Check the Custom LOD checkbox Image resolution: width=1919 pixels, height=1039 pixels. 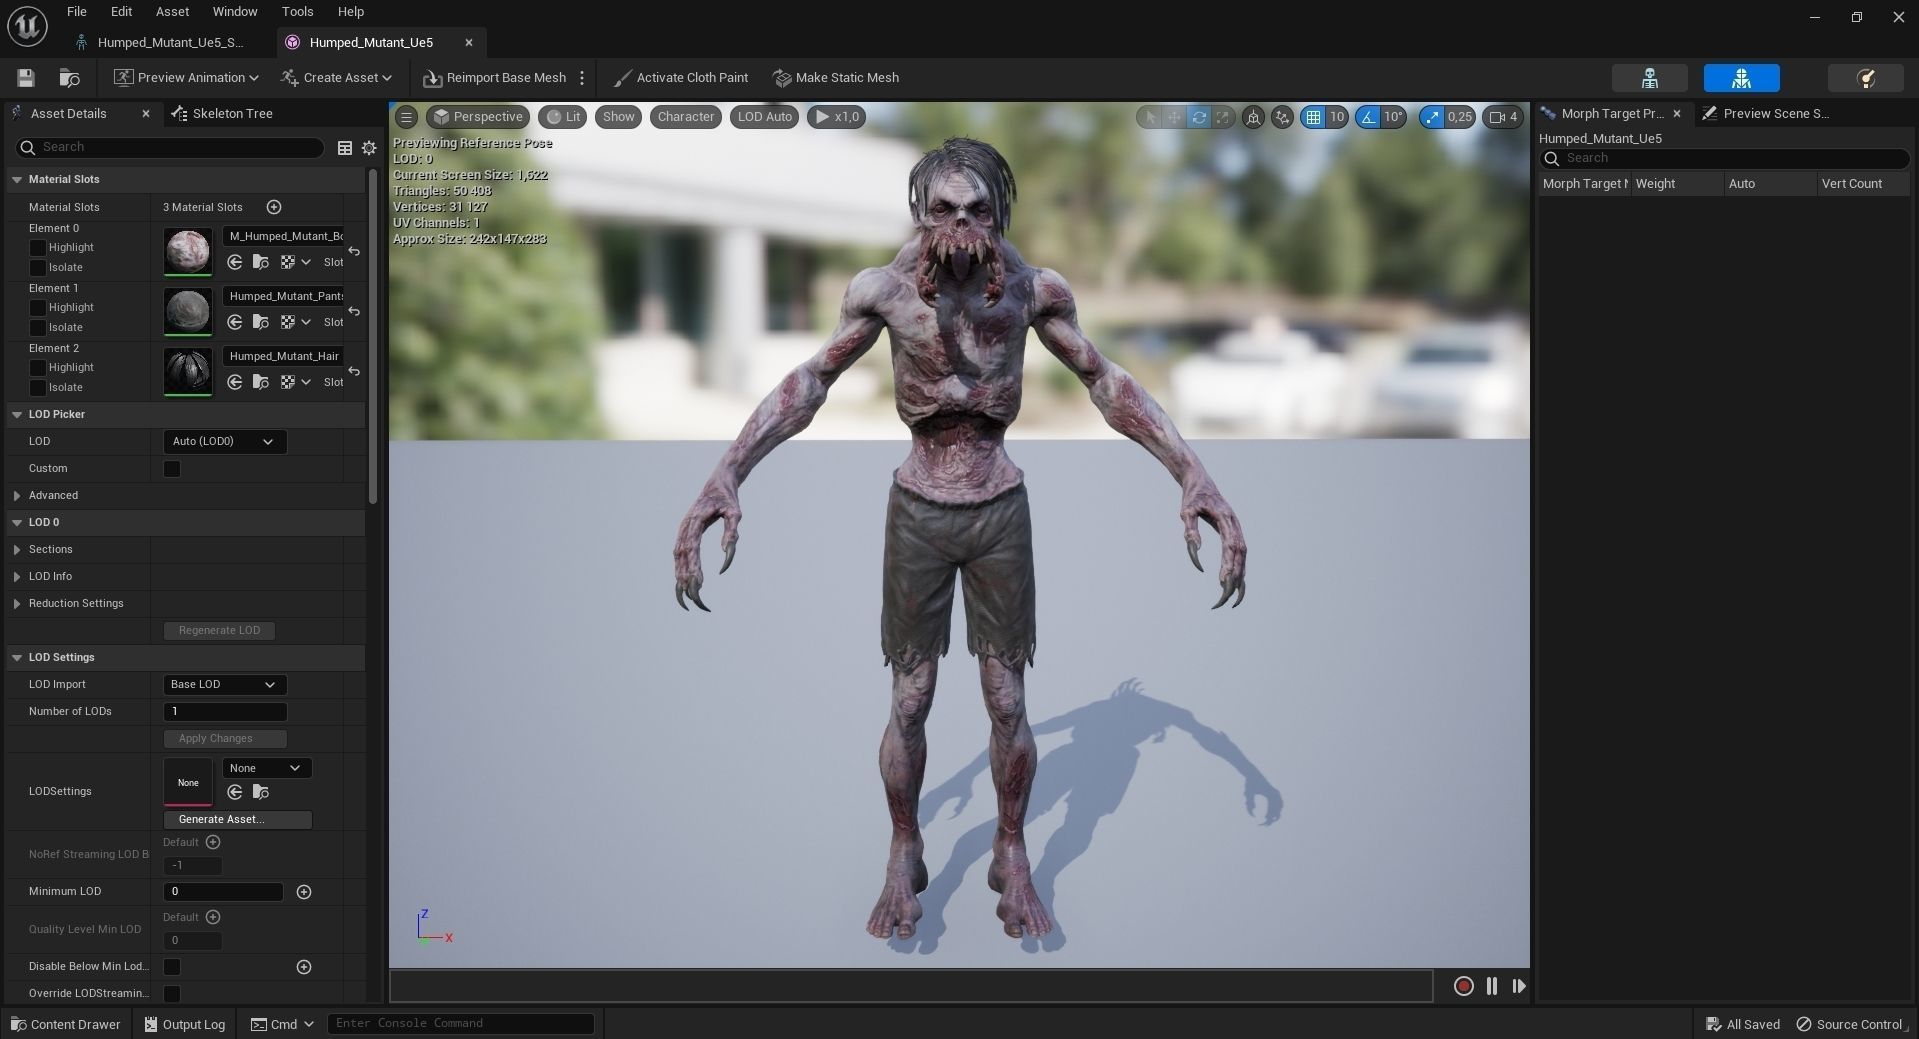172,469
